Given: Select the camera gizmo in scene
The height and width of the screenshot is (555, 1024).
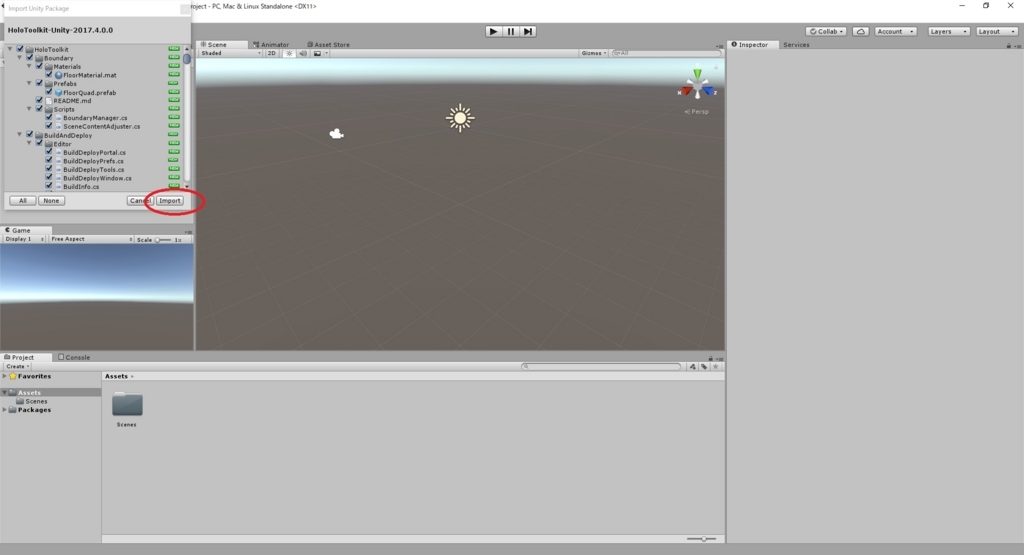Looking at the screenshot, I should tap(336, 134).
